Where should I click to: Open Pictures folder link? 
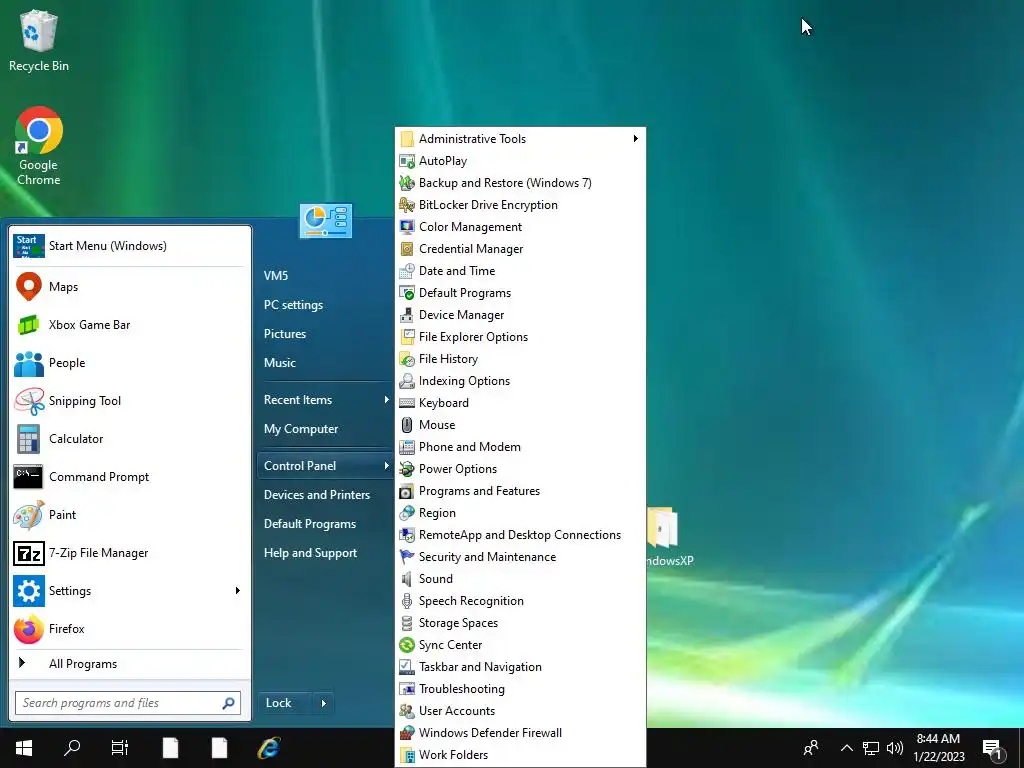325,334
